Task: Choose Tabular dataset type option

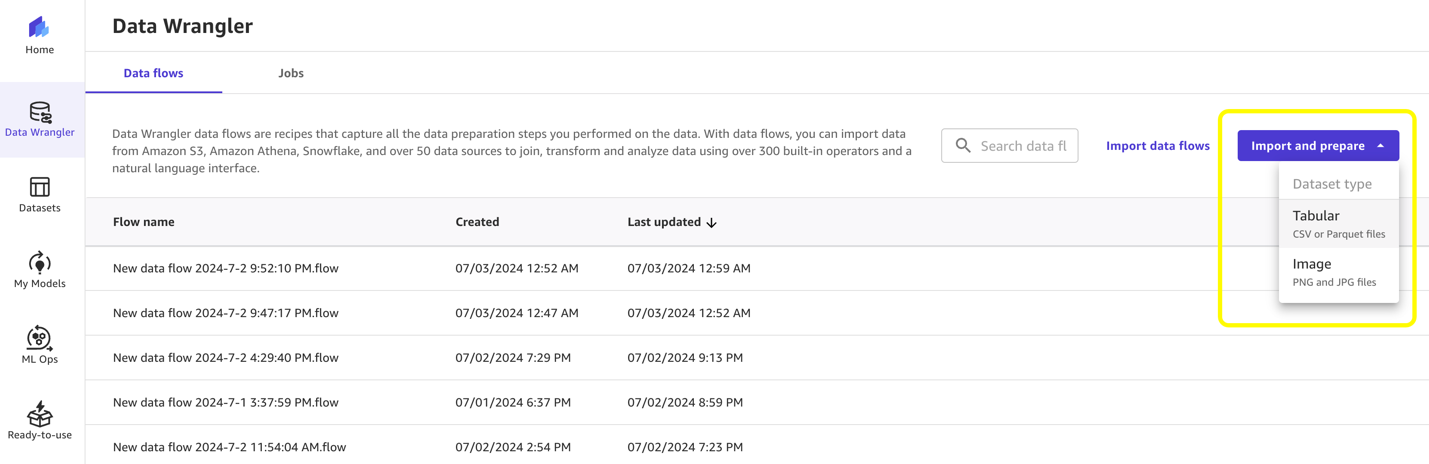Action: coord(1338,224)
